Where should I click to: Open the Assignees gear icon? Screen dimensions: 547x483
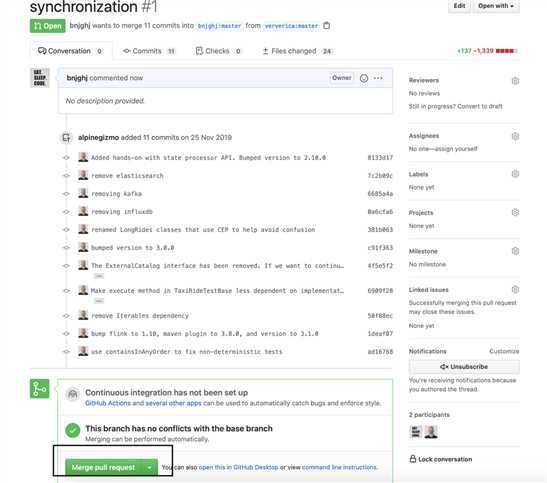click(x=515, y=136)
